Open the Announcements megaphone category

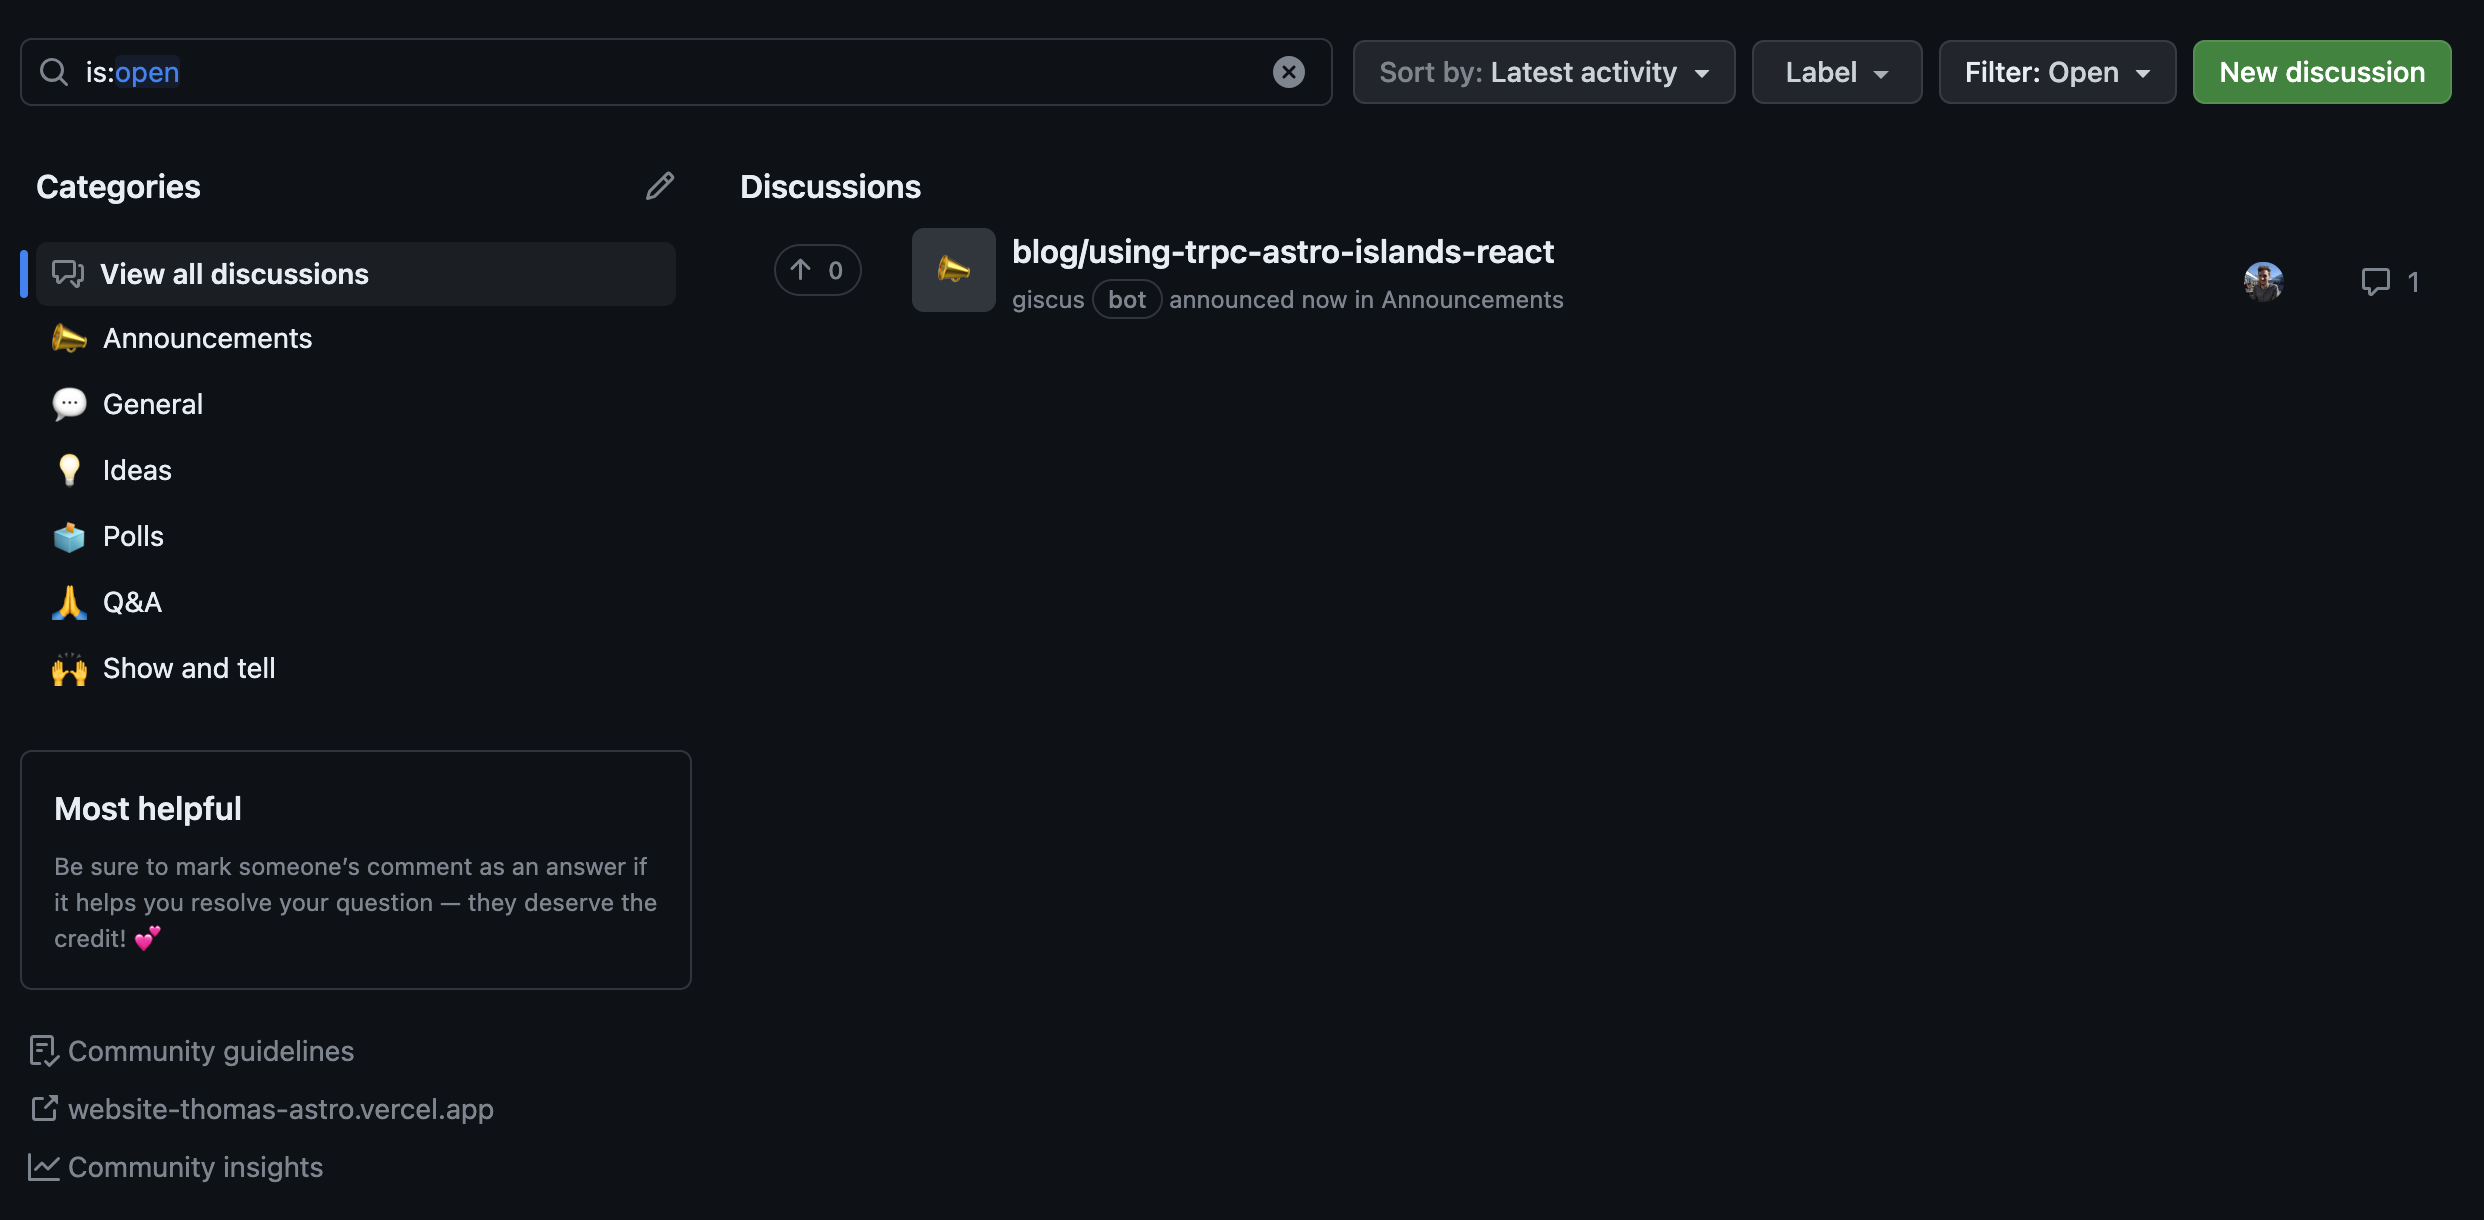[x=207, y=338]
